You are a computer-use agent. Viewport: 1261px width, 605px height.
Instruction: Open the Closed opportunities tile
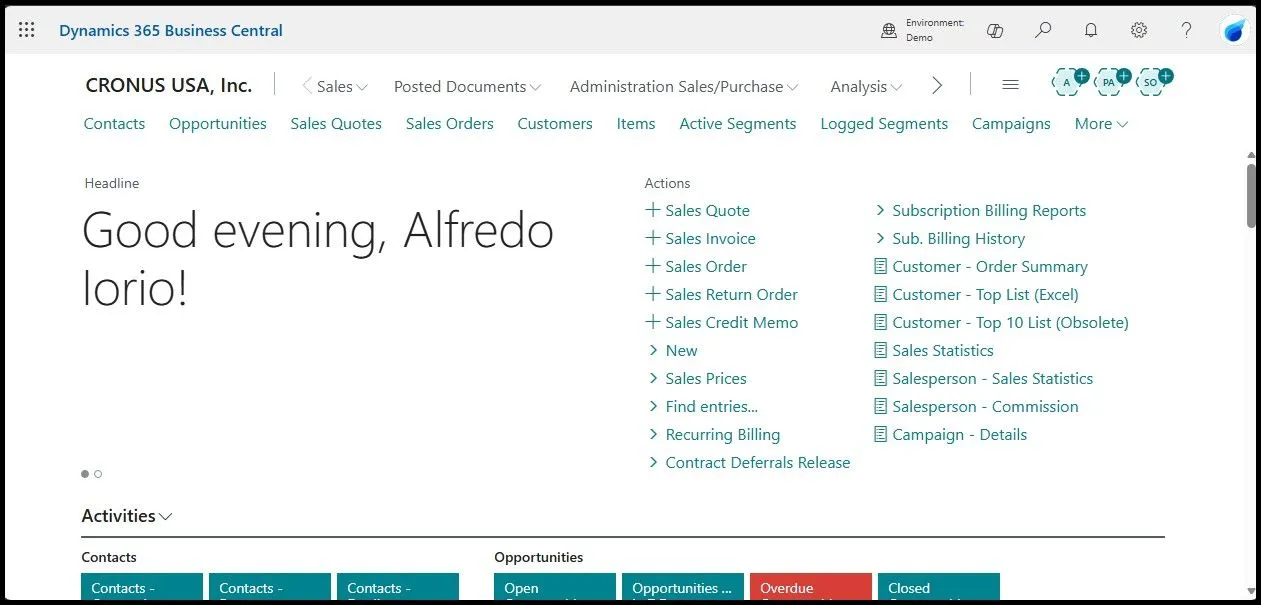(938, 588)
